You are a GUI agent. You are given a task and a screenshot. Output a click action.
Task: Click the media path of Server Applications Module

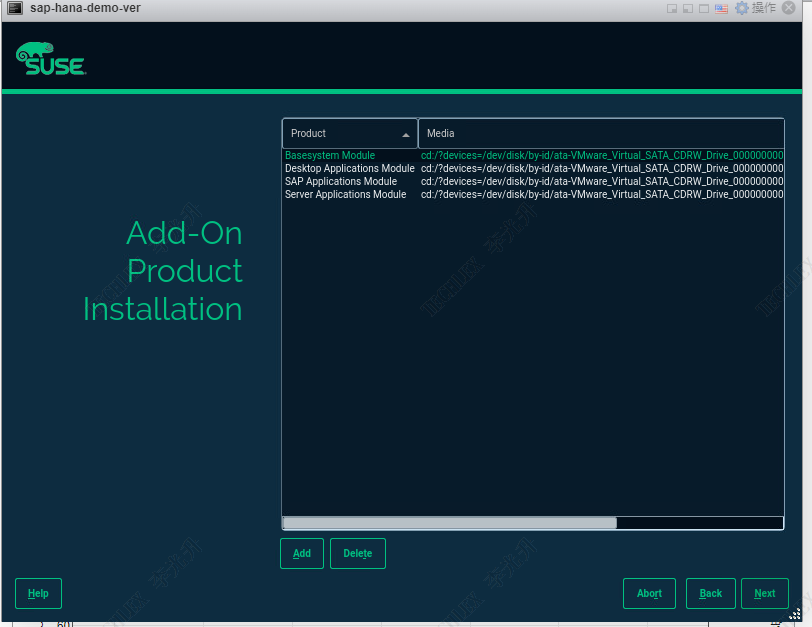602,194
